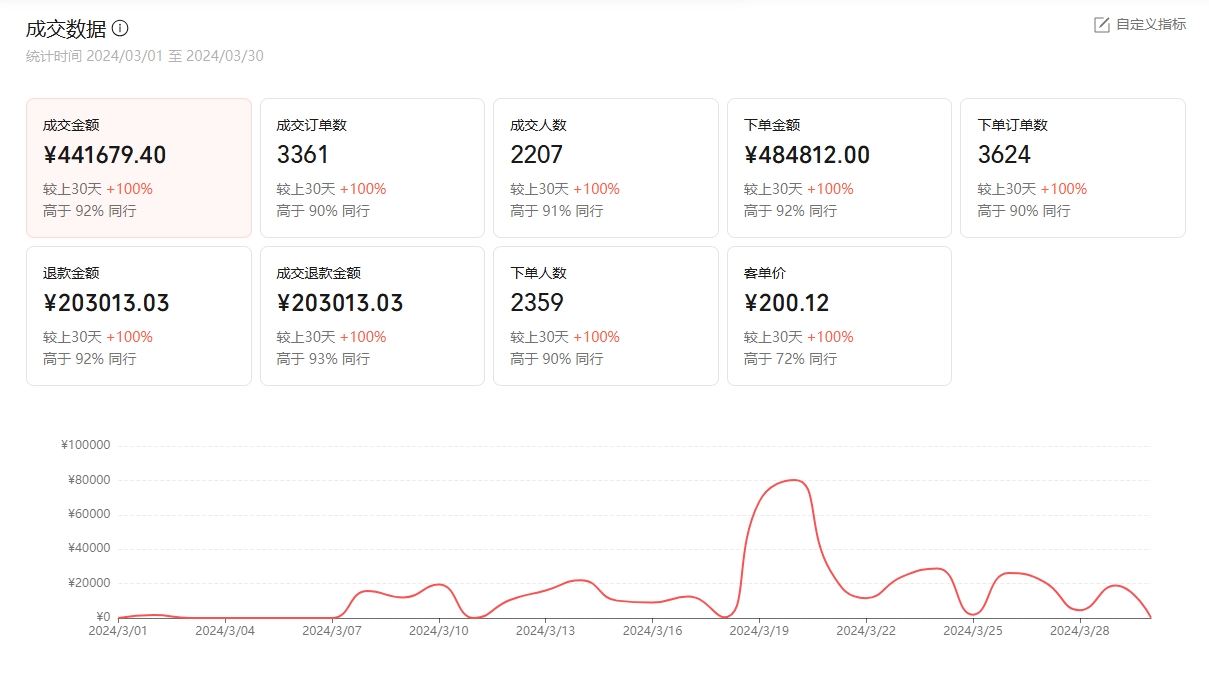
Task: Click the 2024/3/28 x-axis date label
Action: 1080,631
